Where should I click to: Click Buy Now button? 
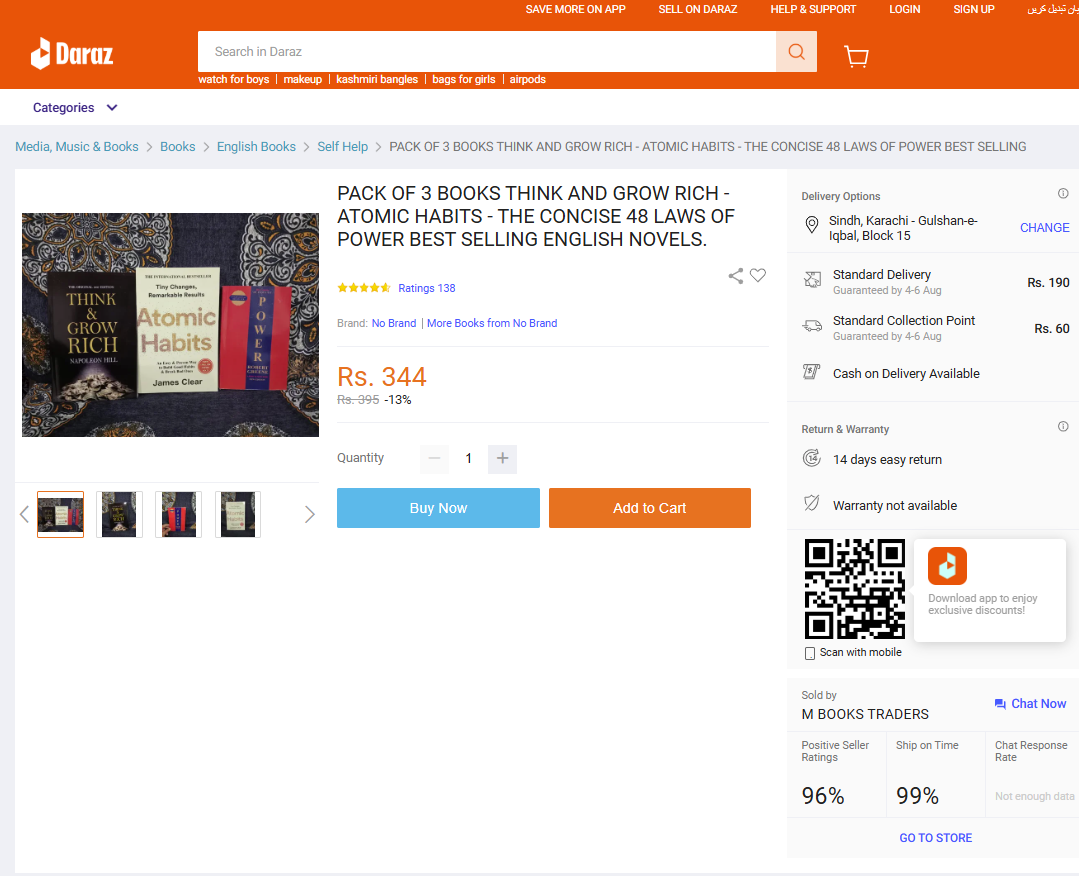(x=438, y=508)
